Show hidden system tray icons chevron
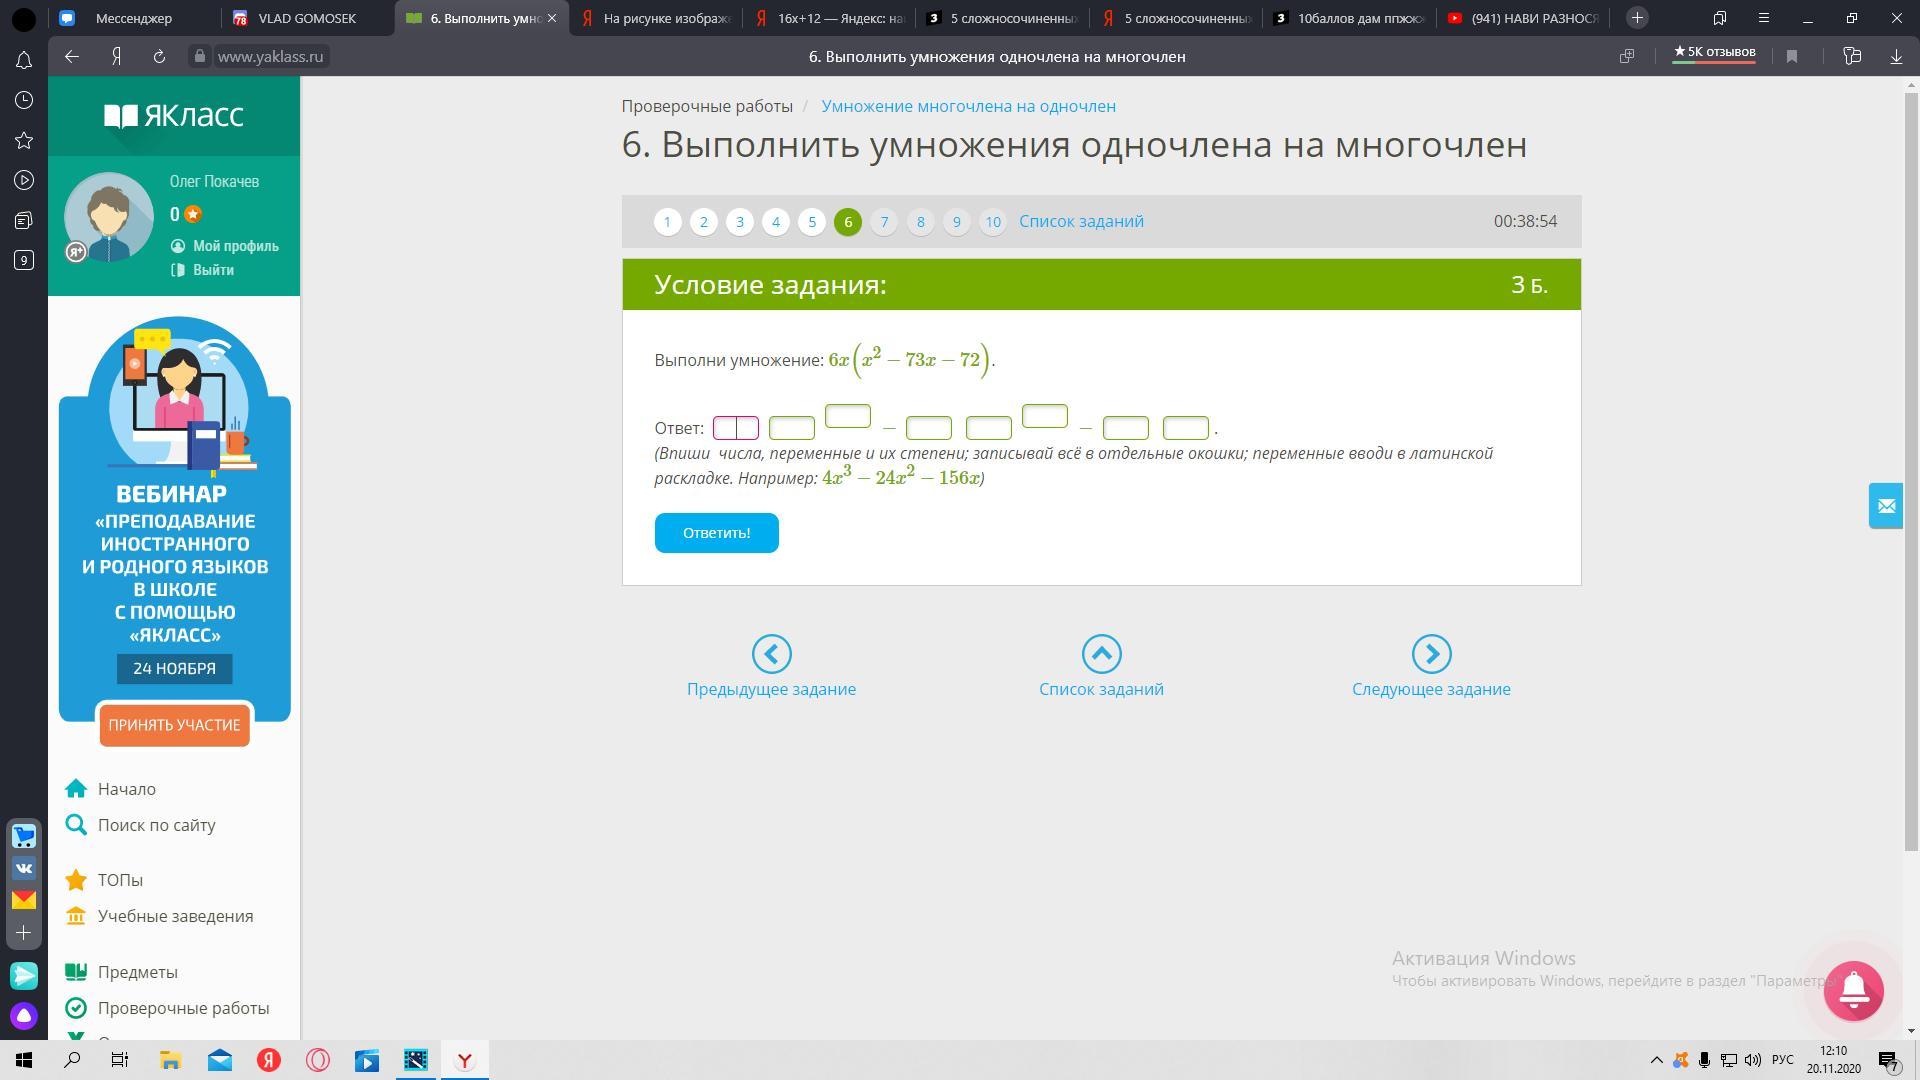This screenshot has width=1920, height=1080. coord(1656,1060)
